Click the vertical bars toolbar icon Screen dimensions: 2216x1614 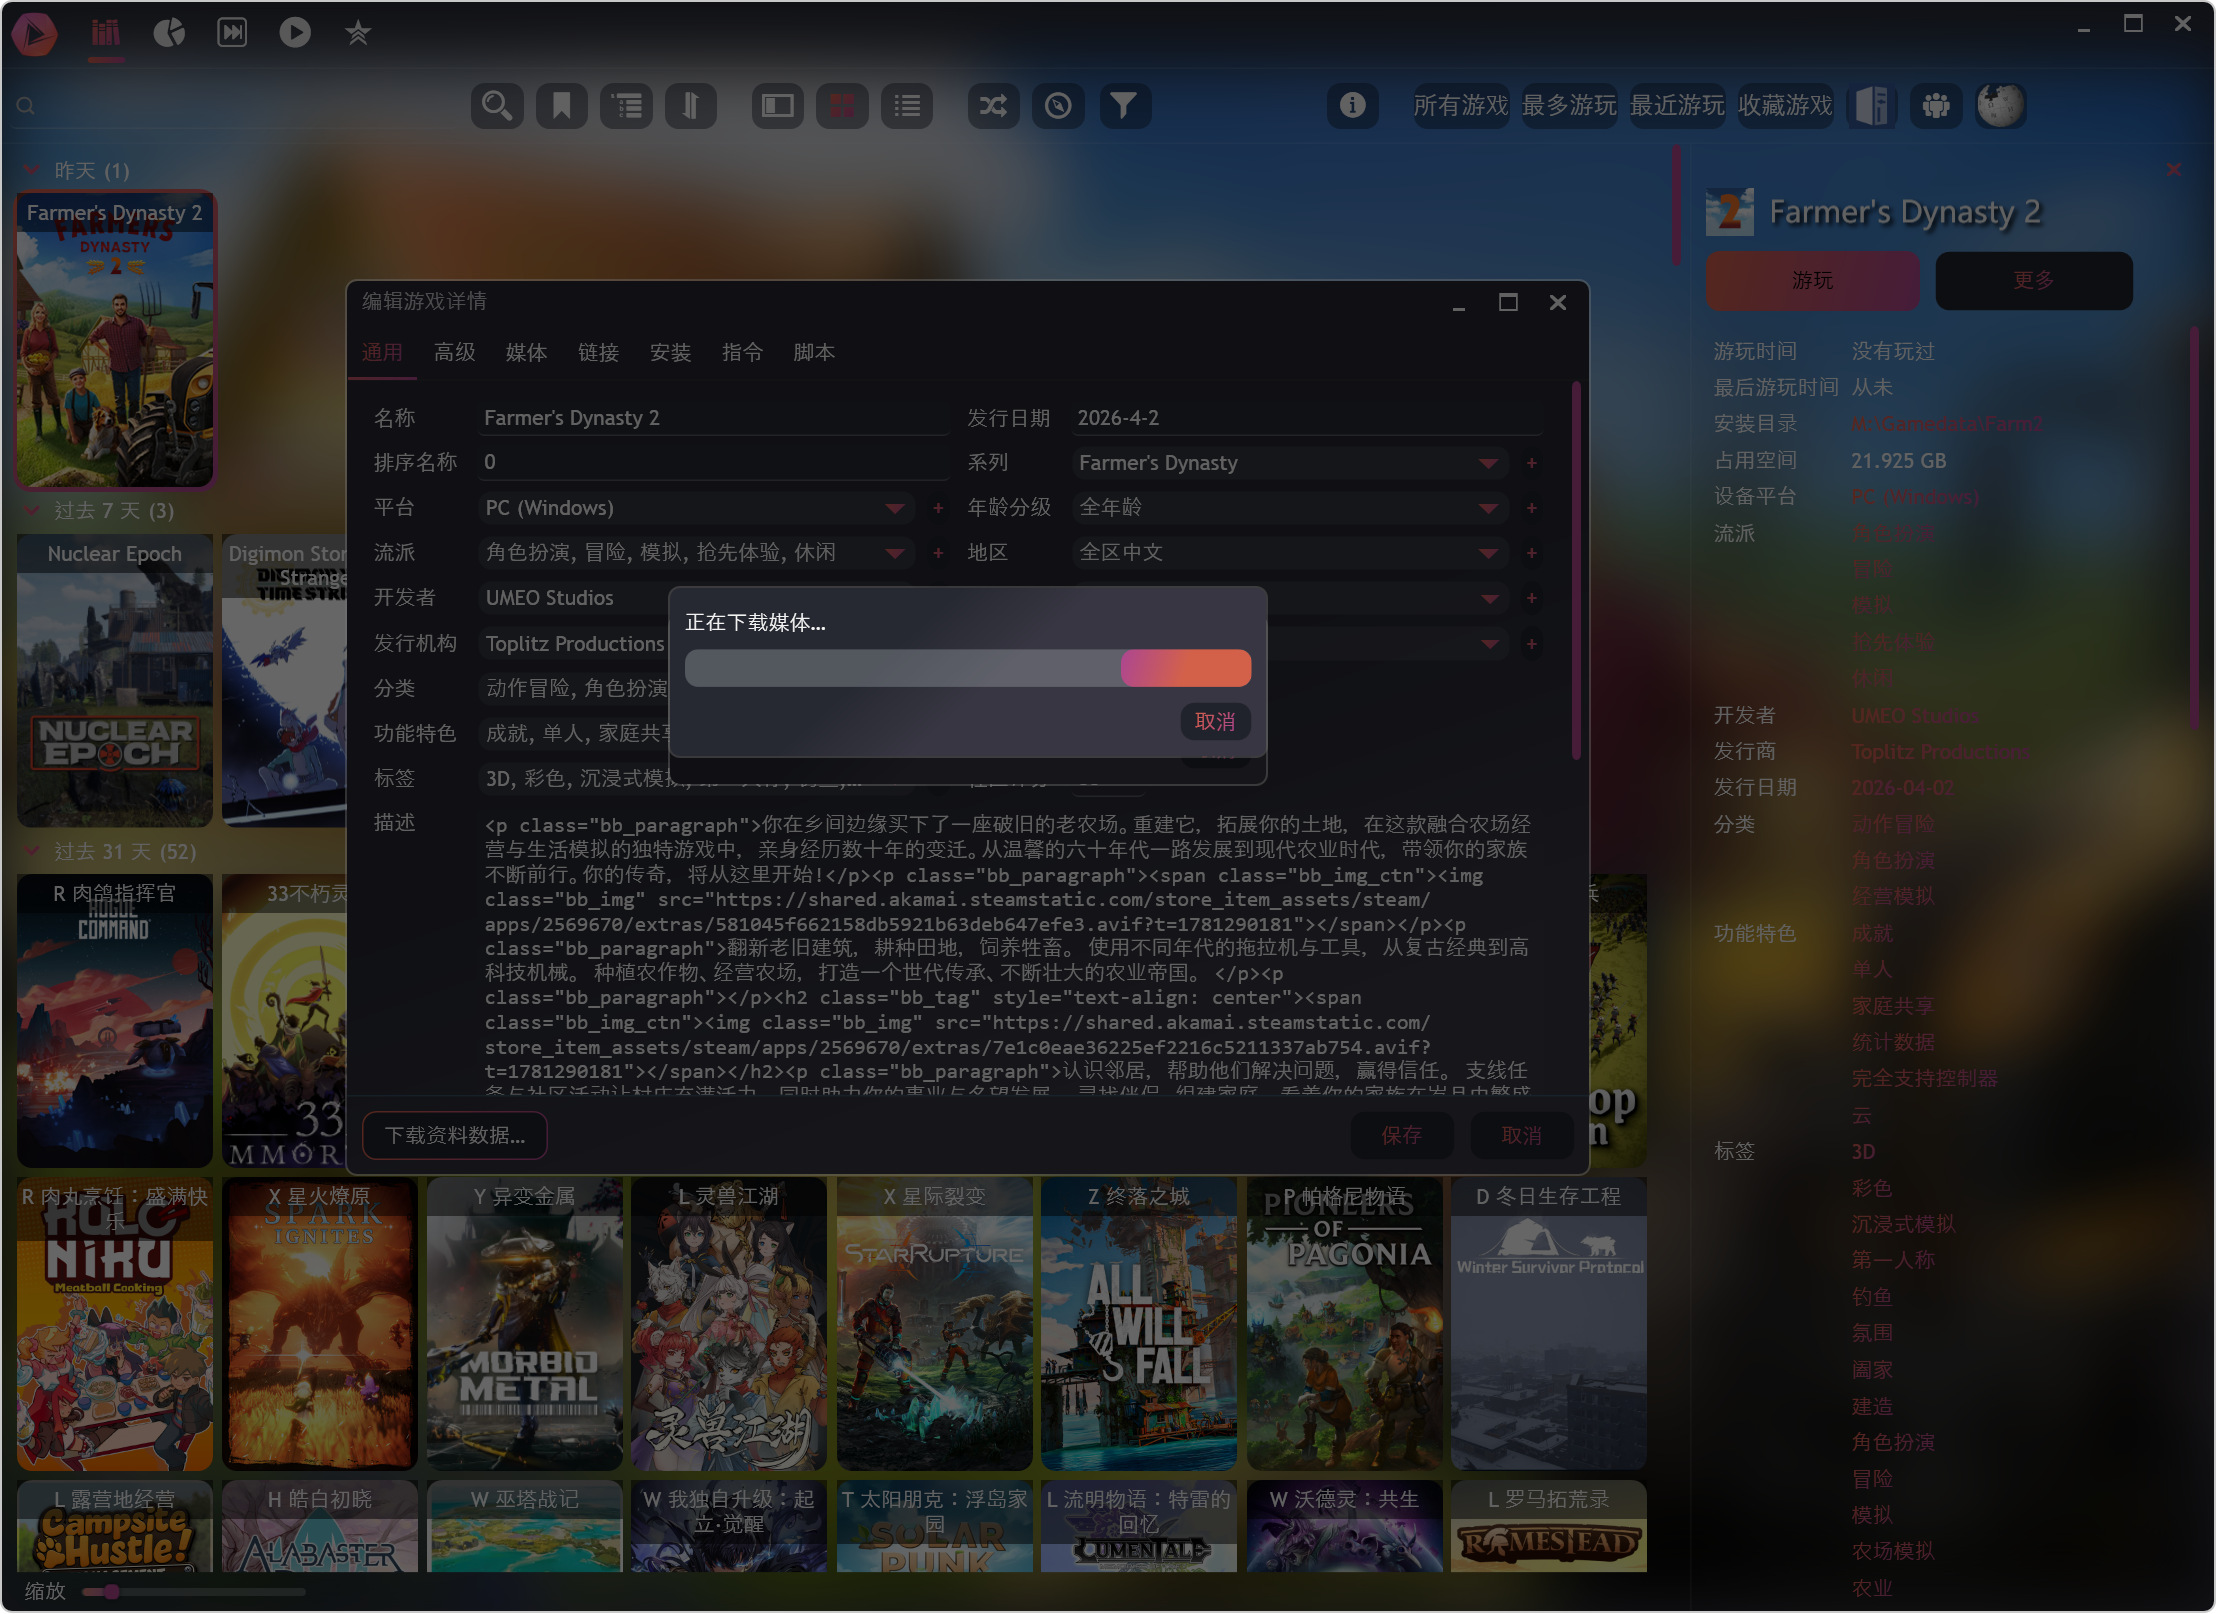pos(690,105)
